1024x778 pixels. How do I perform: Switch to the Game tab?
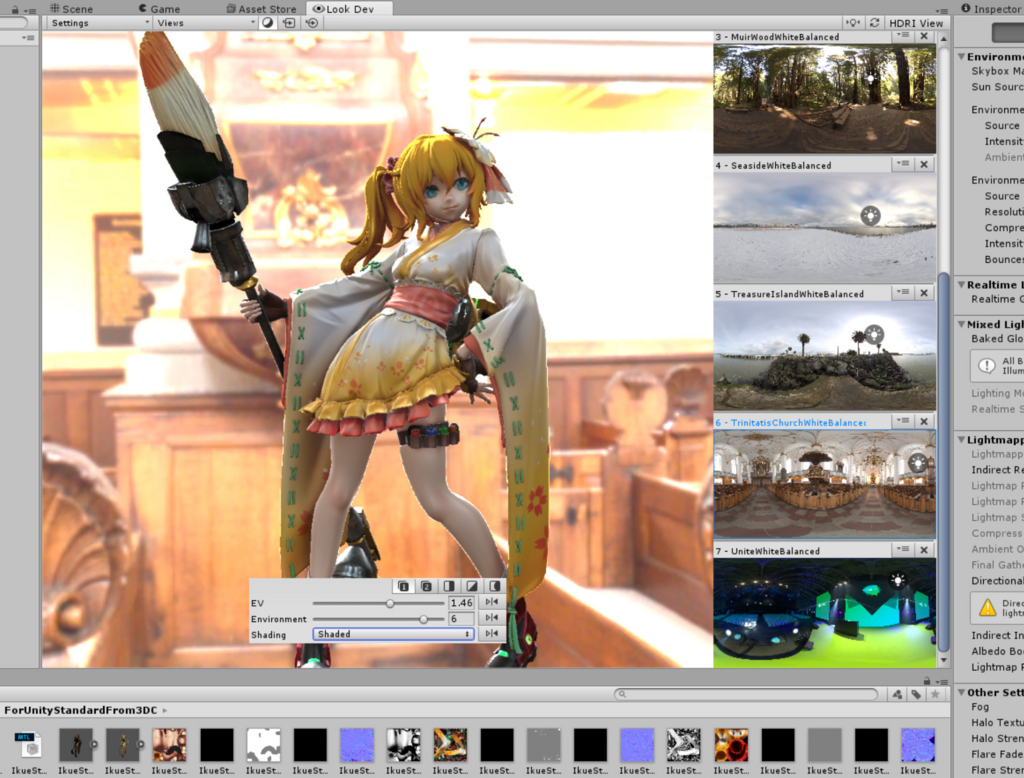(159, 8)
